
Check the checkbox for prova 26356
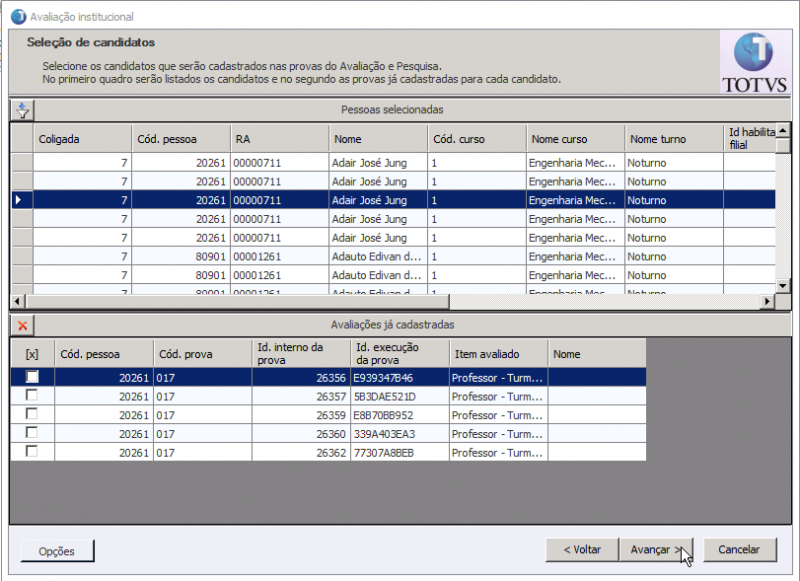pos(32,377)
